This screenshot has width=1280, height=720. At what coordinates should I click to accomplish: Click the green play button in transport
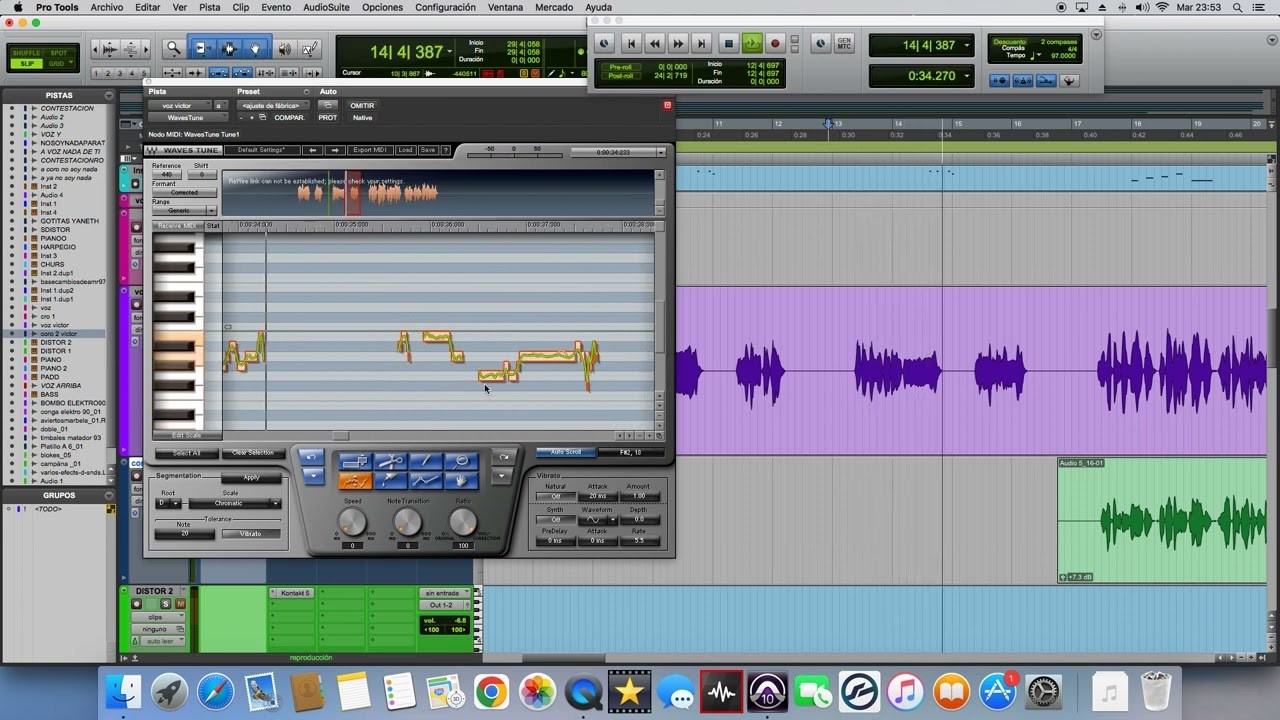pyautogui.click(x=752, y=43)
